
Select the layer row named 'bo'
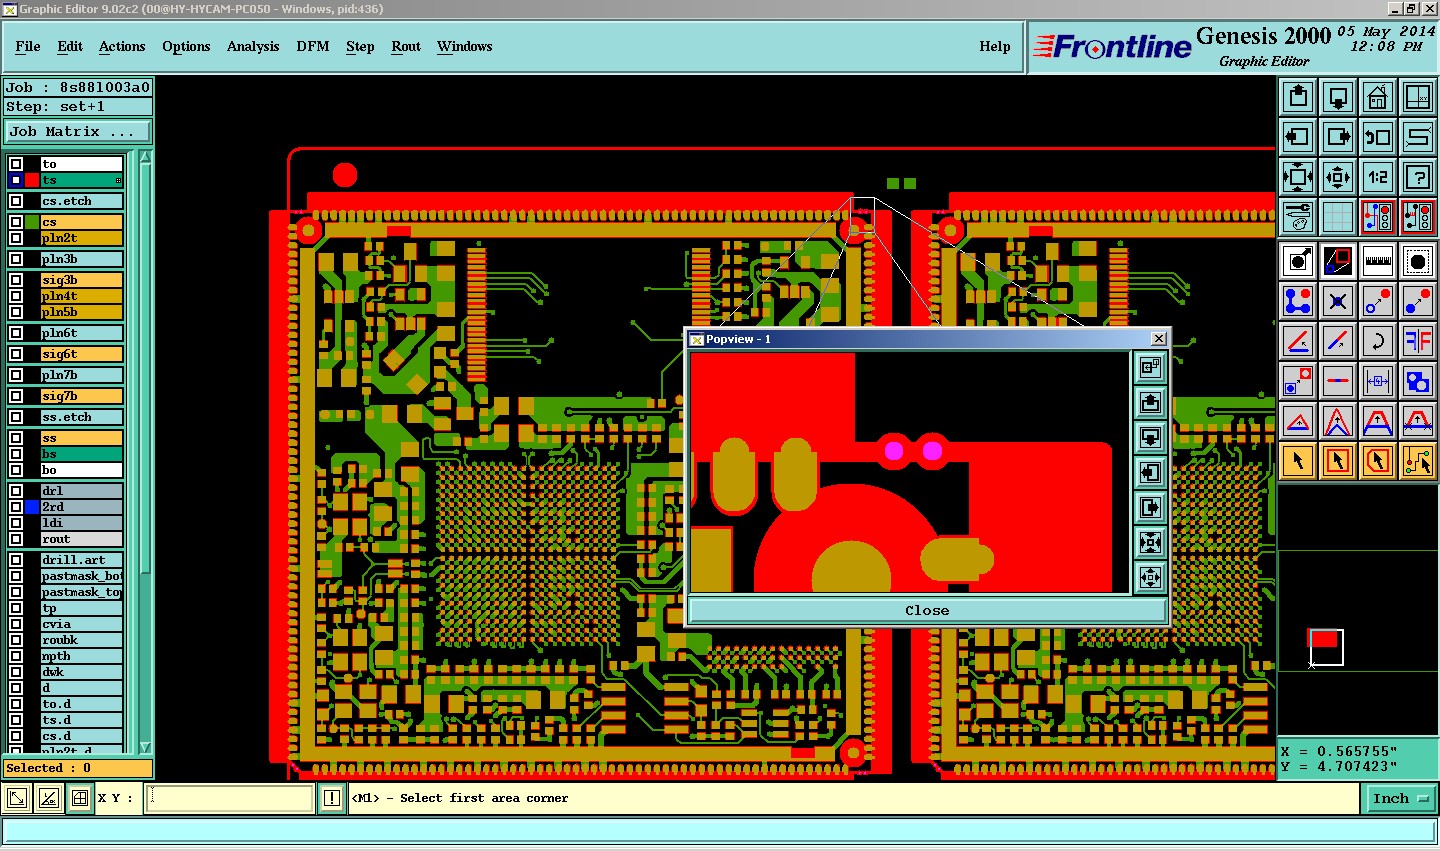[82, 470]
